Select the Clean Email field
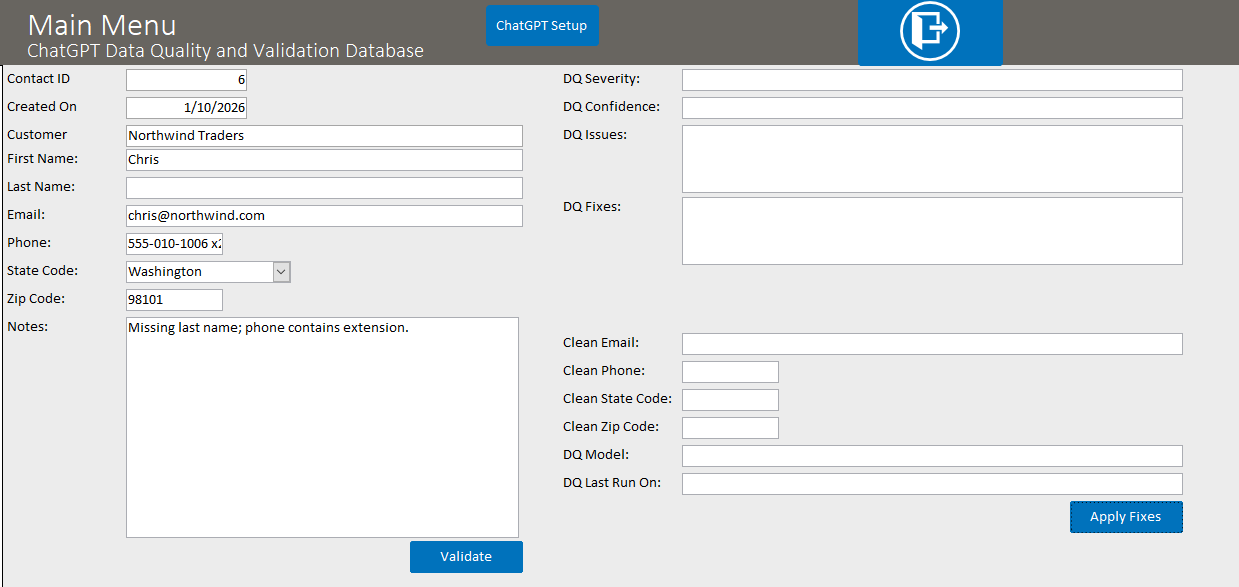The image size is (1239, 587). click(x=931, y=344)
